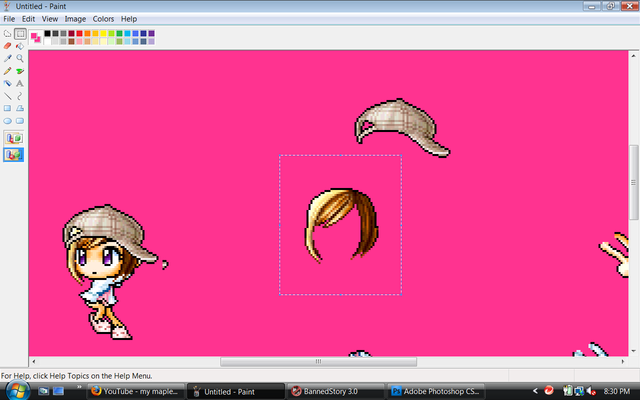Switch to YouTube Firefox taskbar button
Viewport: 640px width, 400px height.
pos(136,391)
